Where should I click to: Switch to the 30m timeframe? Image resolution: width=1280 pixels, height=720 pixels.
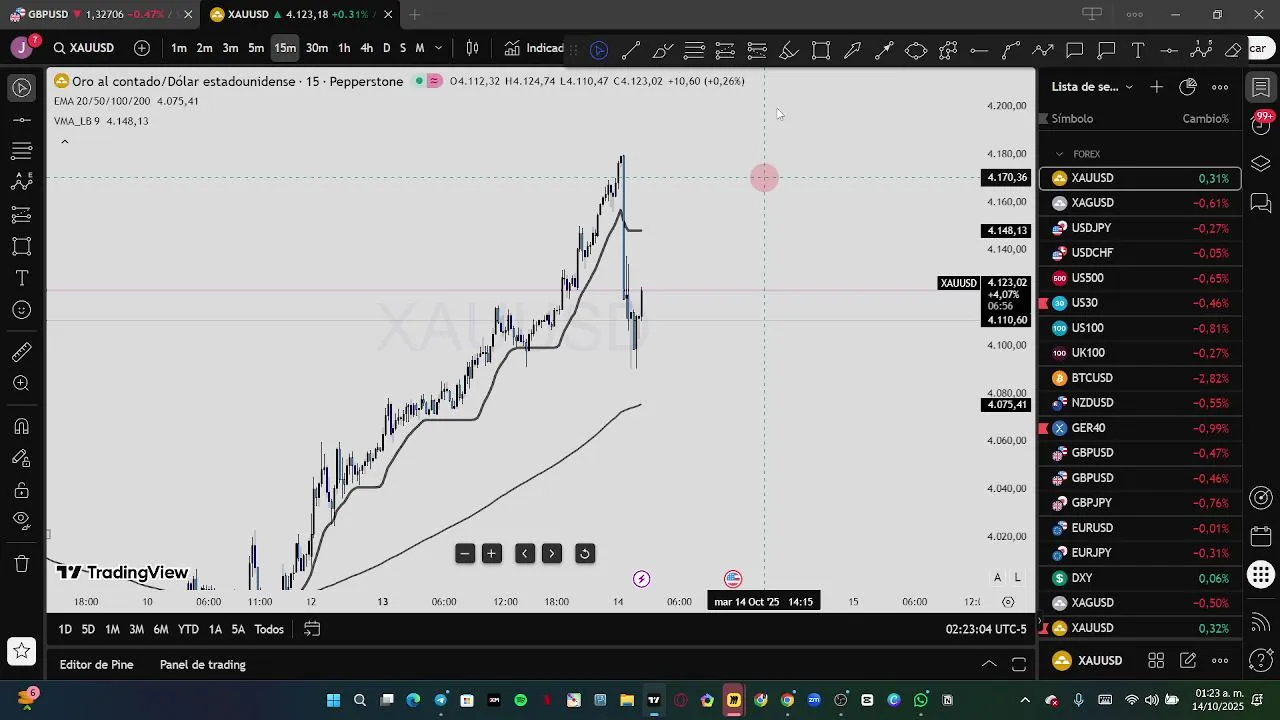(317, 48)
